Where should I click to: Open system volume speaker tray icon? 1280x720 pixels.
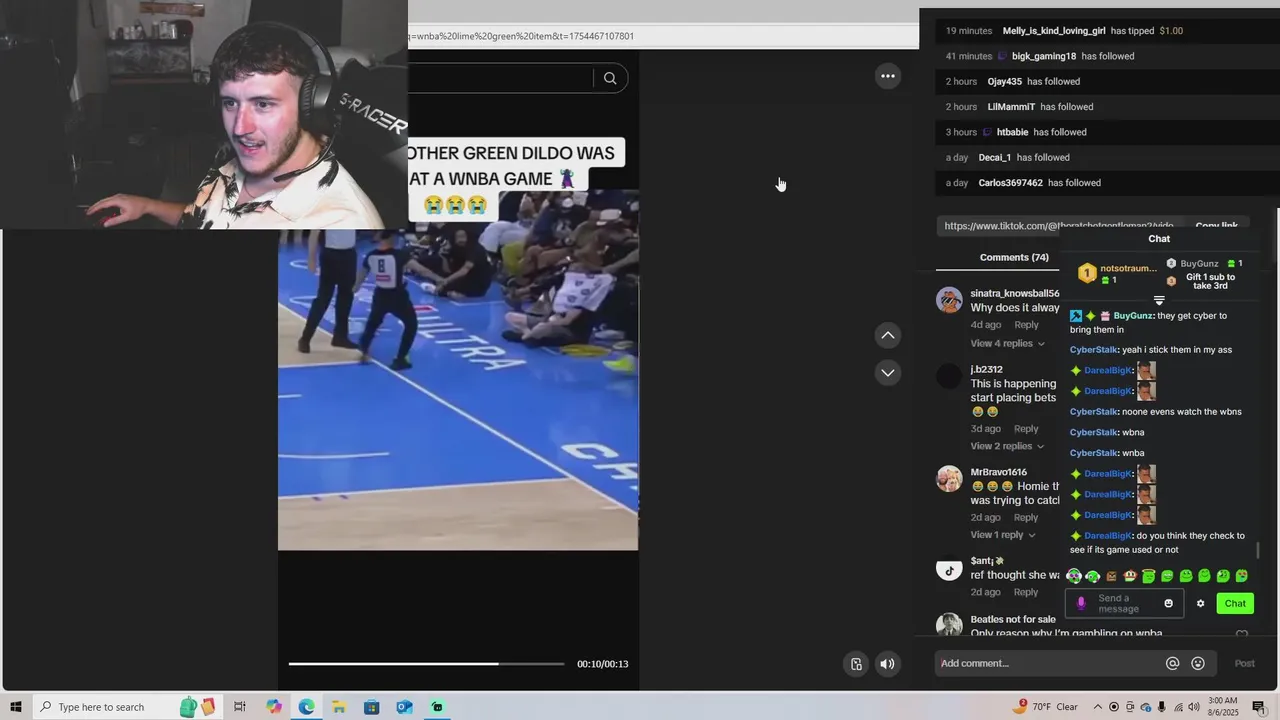coord(1194,707)
